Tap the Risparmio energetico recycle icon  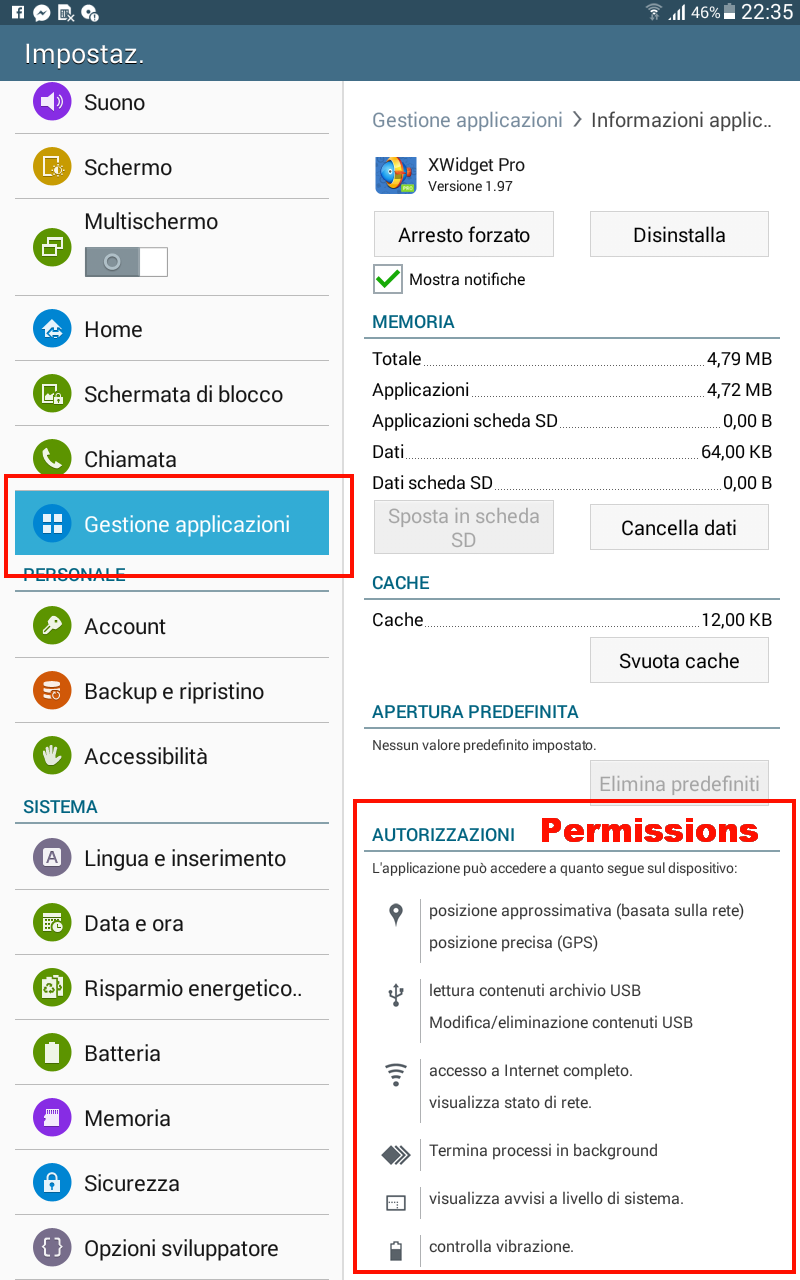52,988
